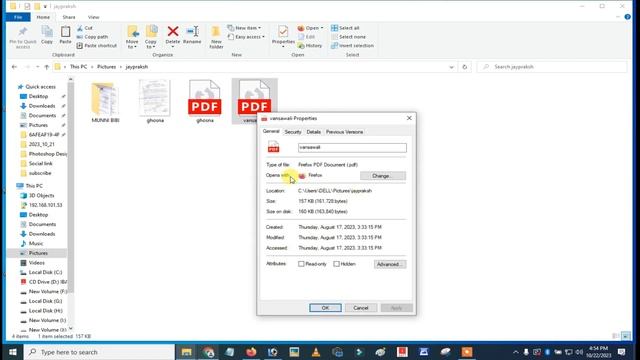Click the Advanced... button

(x=390, y=264)
